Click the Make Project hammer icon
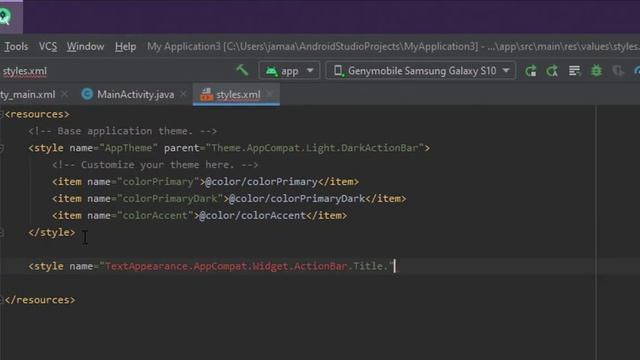The width and height of the screenshot is (640, 360). (x=242, y=70)
